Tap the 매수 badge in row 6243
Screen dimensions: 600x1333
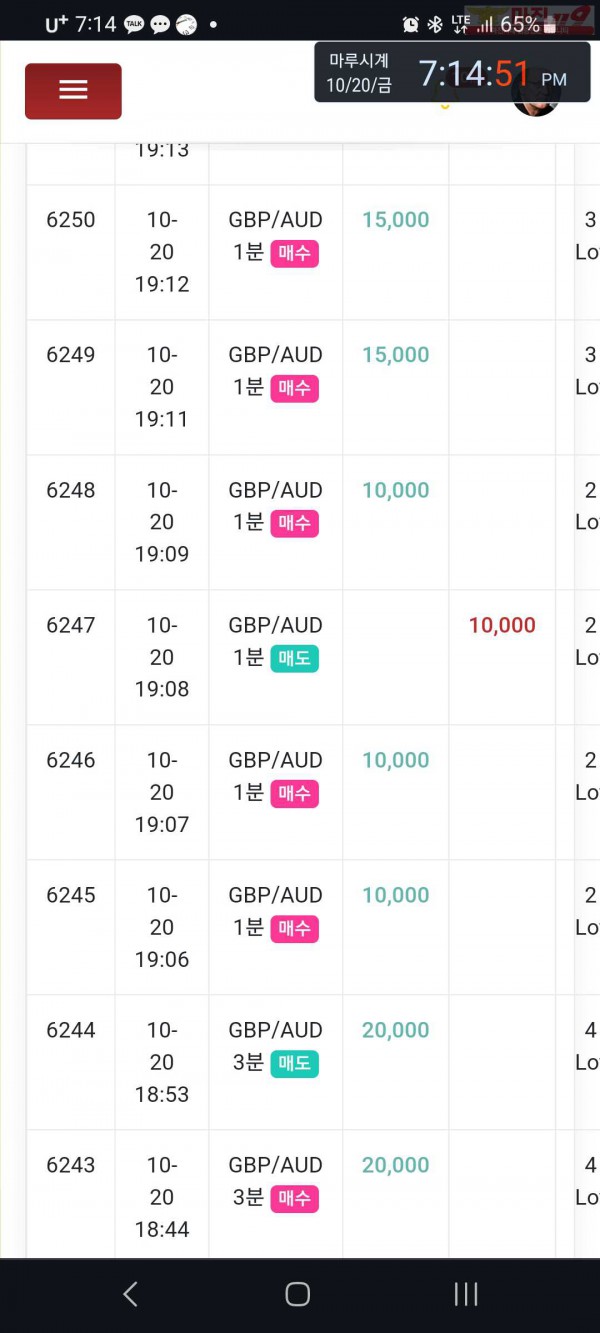click(294, 1198)
